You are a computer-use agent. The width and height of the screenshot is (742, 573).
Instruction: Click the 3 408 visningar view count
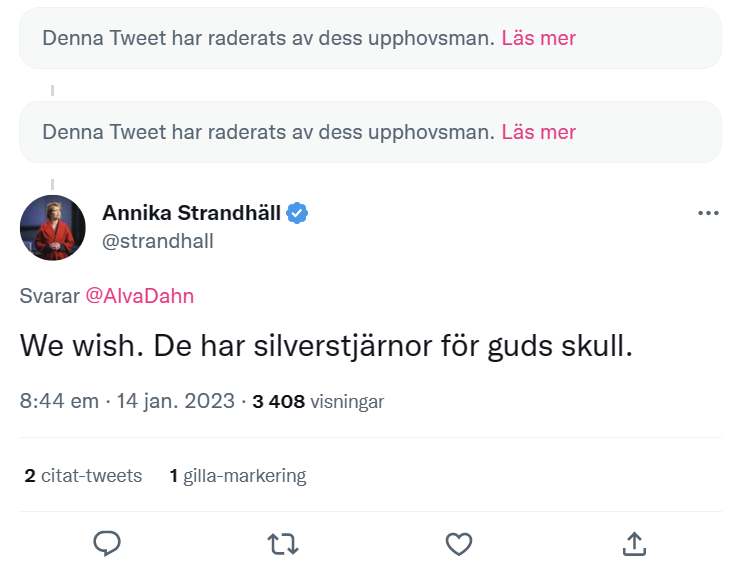pyautogui.click(x=318, y=401)
